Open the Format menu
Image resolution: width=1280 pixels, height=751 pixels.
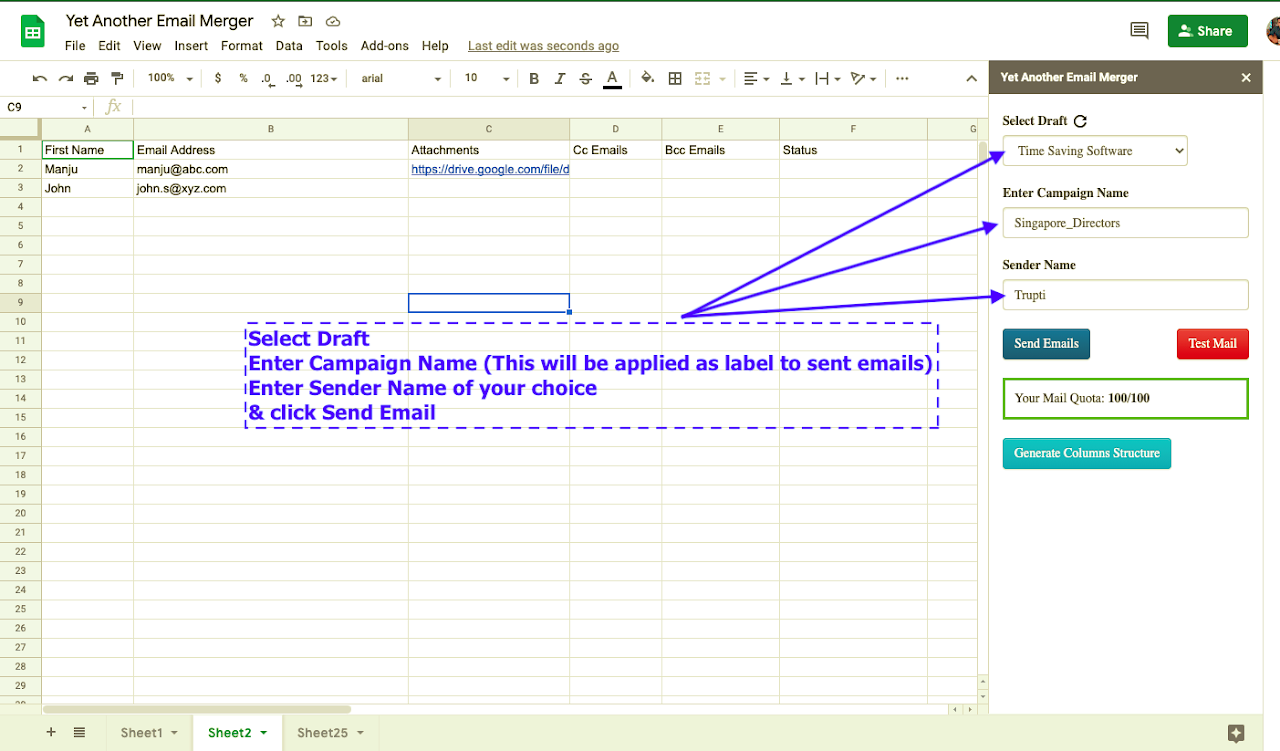pos(242,45)
